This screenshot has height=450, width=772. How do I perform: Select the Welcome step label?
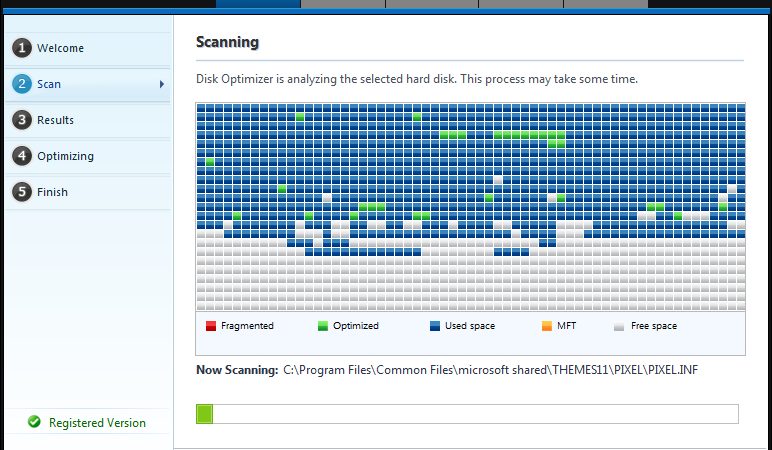click(60, 48)
